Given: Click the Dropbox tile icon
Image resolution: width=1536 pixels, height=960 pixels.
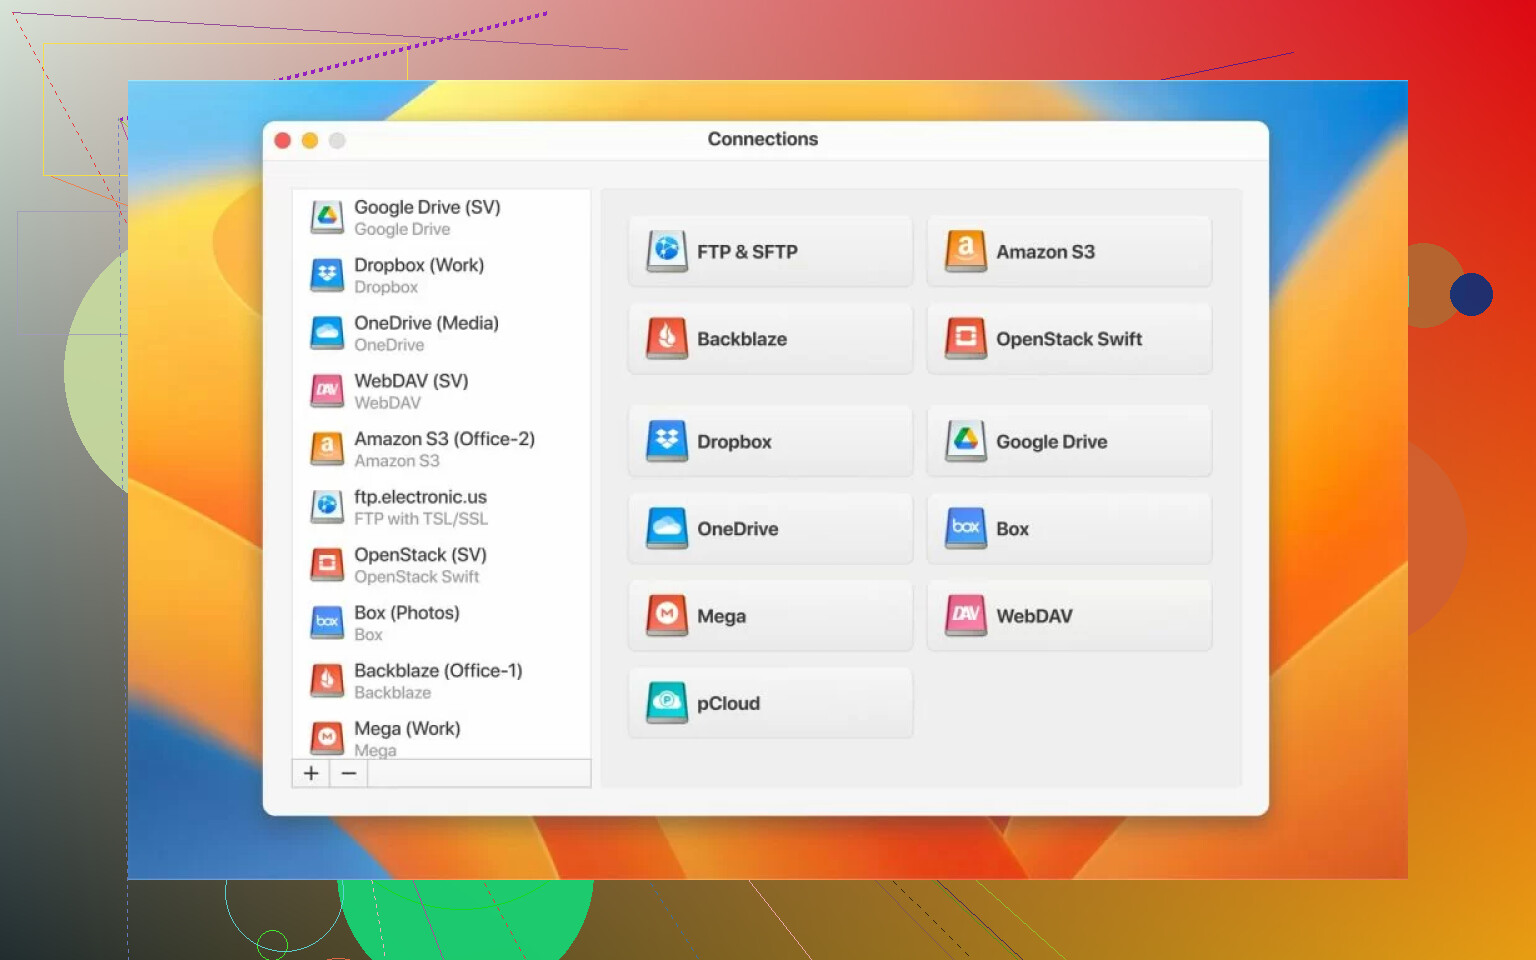Looking at the screenshot, I should (x=667, y=441).
